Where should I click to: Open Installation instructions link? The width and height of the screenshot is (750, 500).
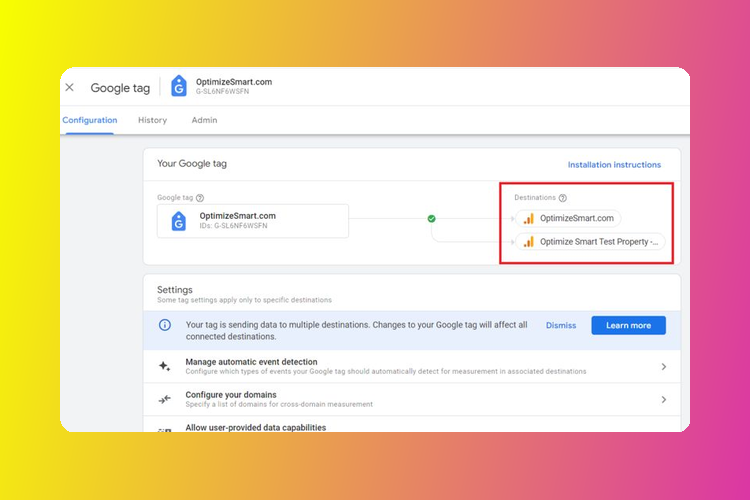pyautogui.click(x=614, y=165)
